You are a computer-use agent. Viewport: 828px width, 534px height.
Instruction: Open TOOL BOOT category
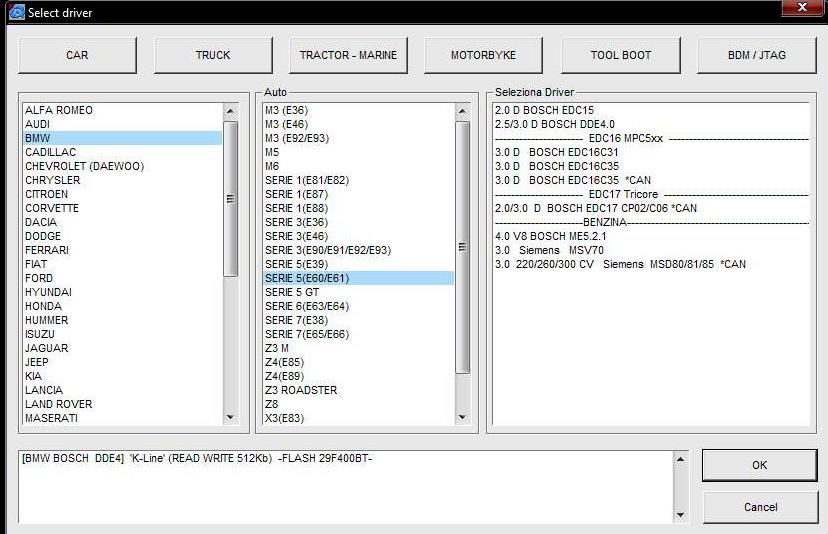pos(620,55)
